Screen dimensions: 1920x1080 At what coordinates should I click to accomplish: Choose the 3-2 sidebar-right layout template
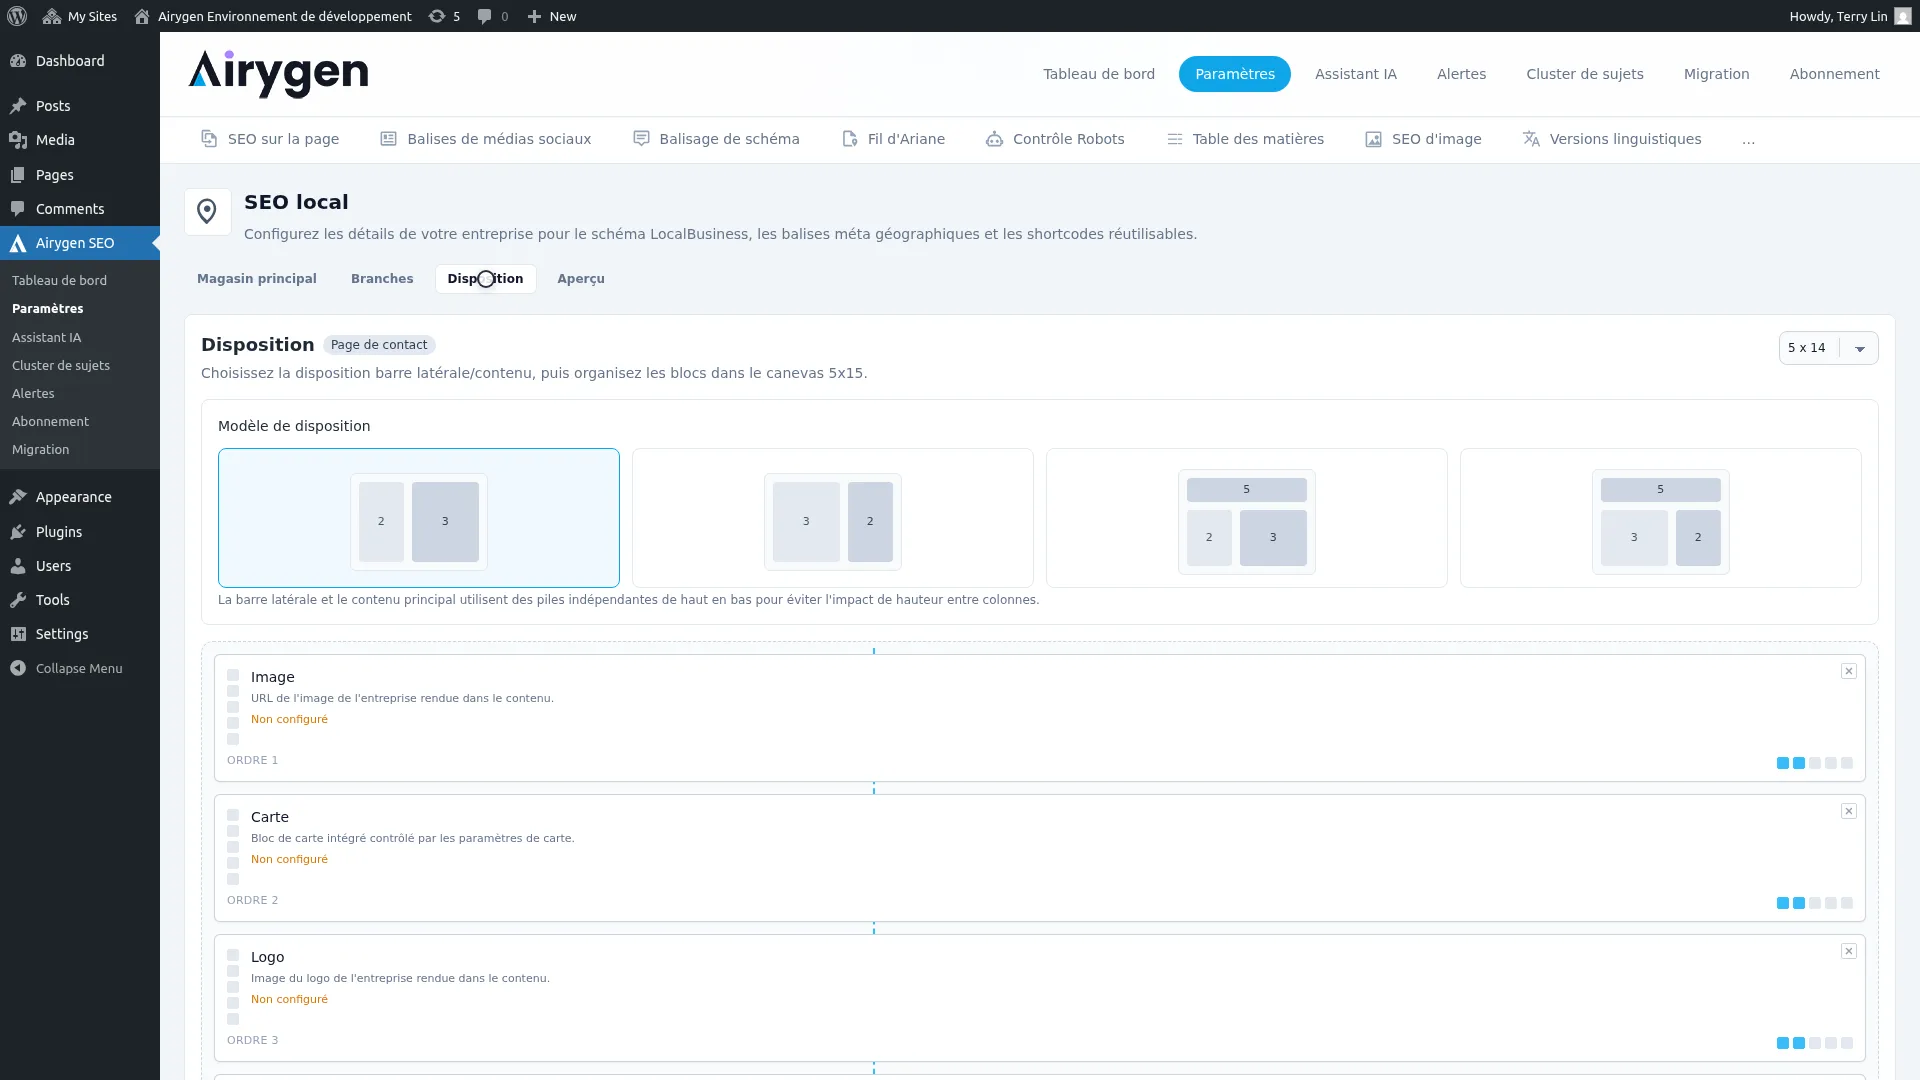[x=833, y=518]
